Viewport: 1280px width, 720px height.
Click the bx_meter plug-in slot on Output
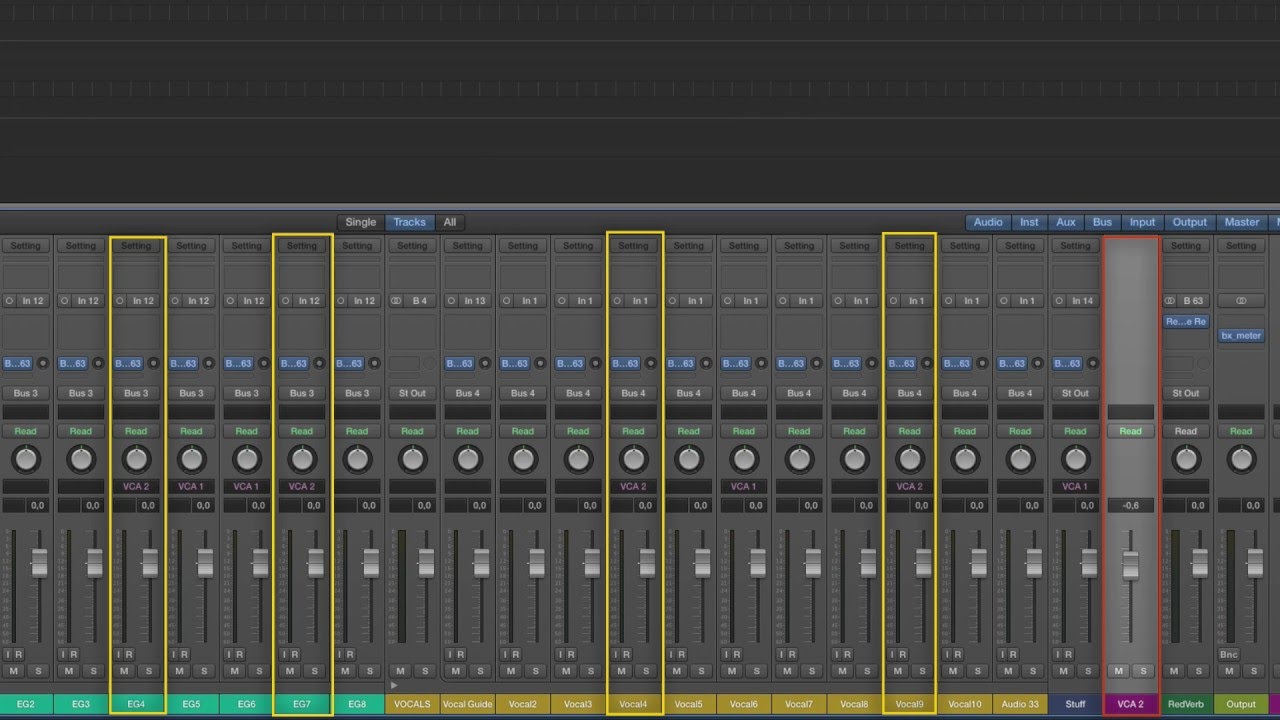pos(1241,336)
